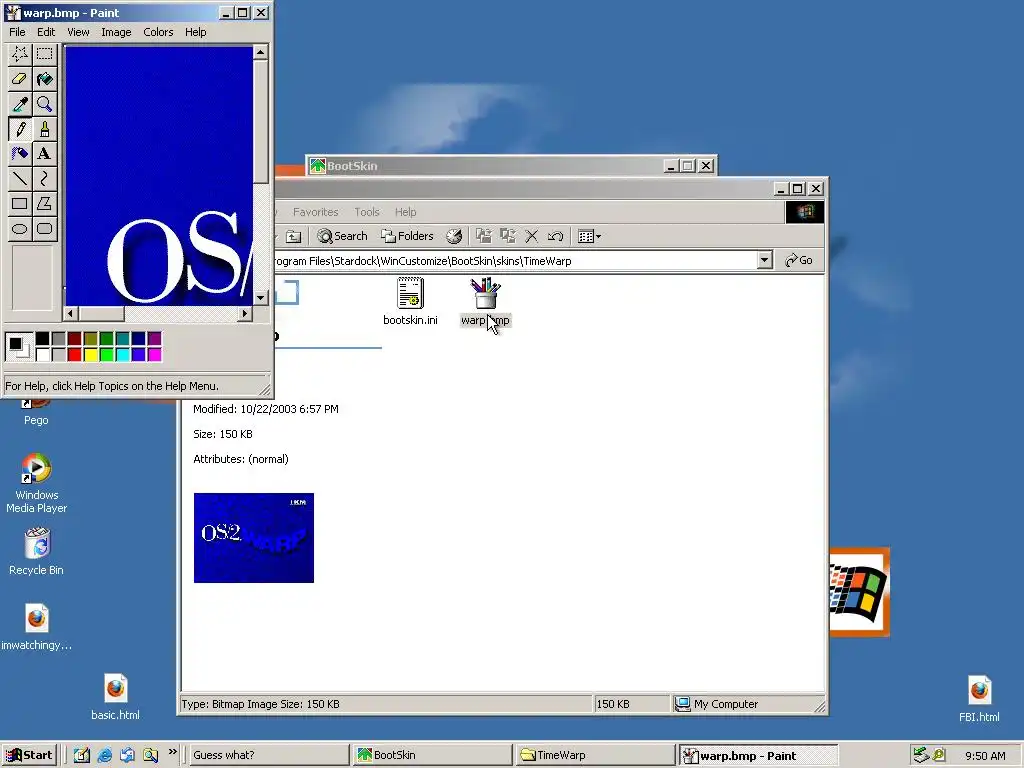The height and width of the screenshot is (768, 1024).
Task: Toggle the Folders button in Explorer toolbar
Action: tap(408, 236)
